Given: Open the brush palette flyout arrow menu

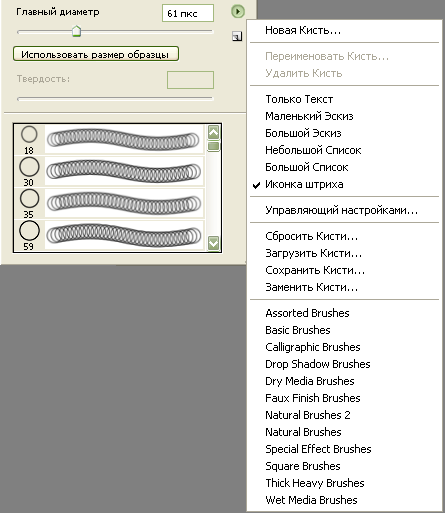Looking at the screenshot, I should [x=237, y=12].
